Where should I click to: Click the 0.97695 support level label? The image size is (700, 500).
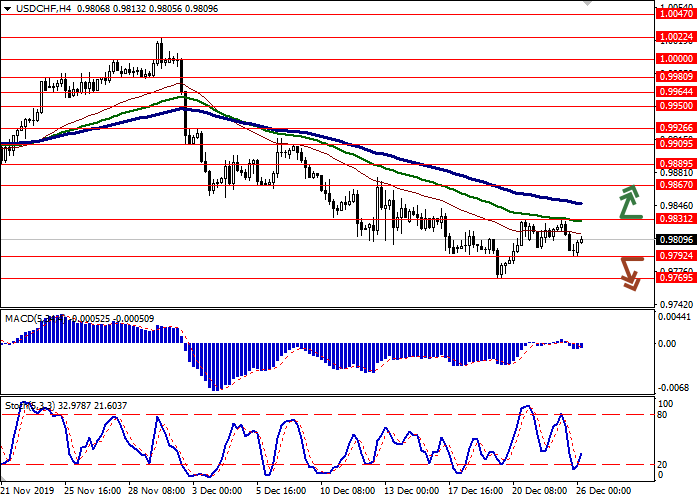click(676, 278)
